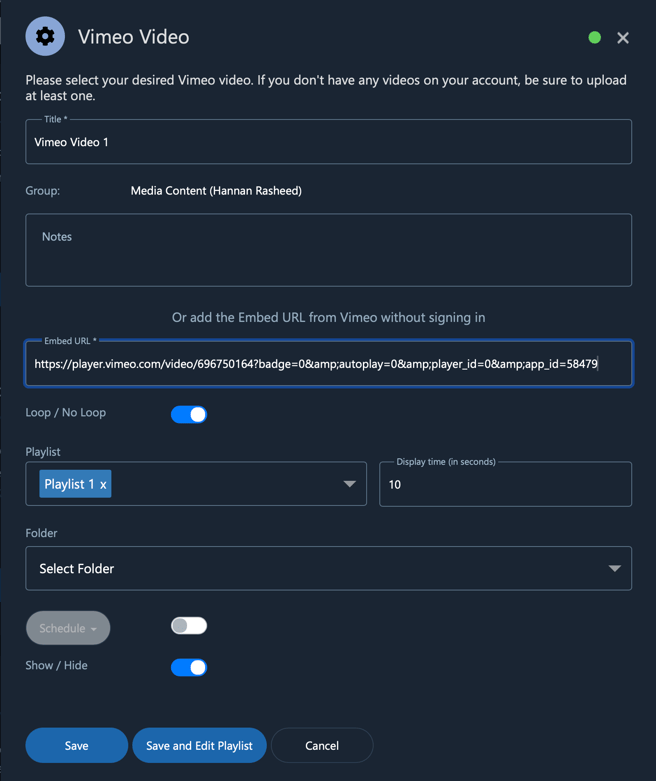This screenshot has height=781, width=656.
Task: Edit the Display time seconds field
Action: click(x=505, y=484)
